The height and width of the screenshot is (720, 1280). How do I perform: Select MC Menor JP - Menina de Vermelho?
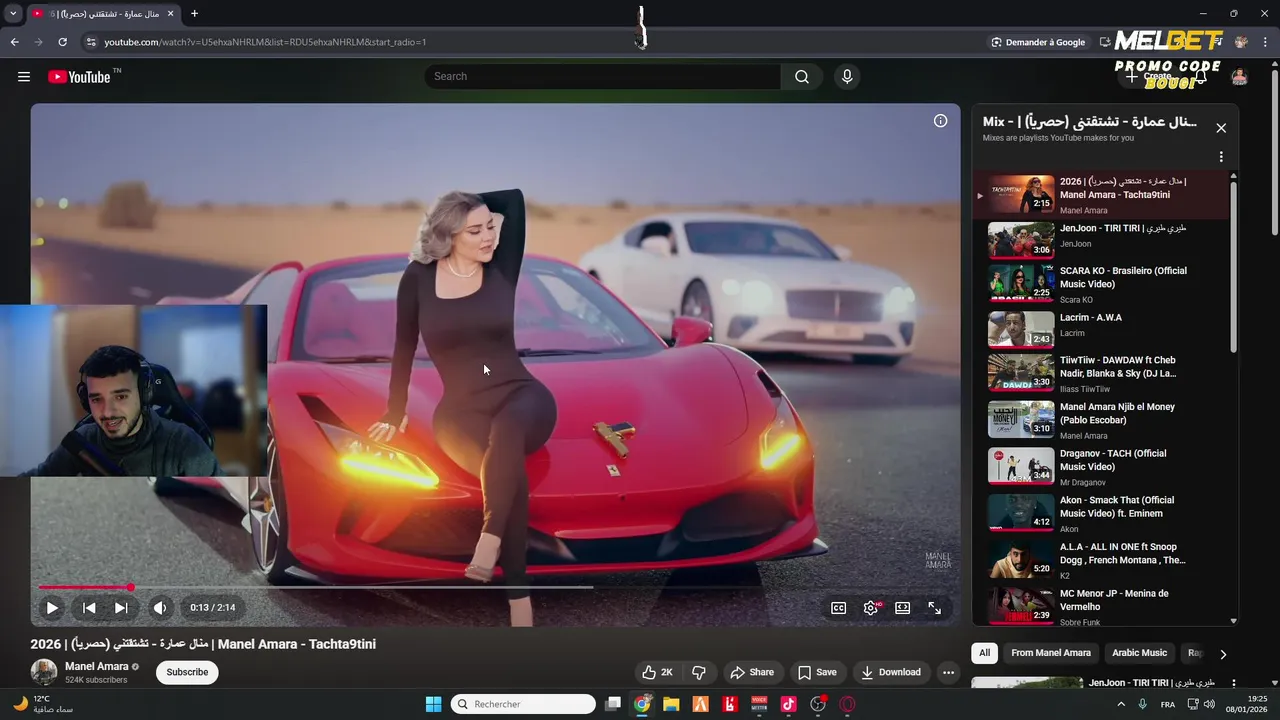(1100, 605)
